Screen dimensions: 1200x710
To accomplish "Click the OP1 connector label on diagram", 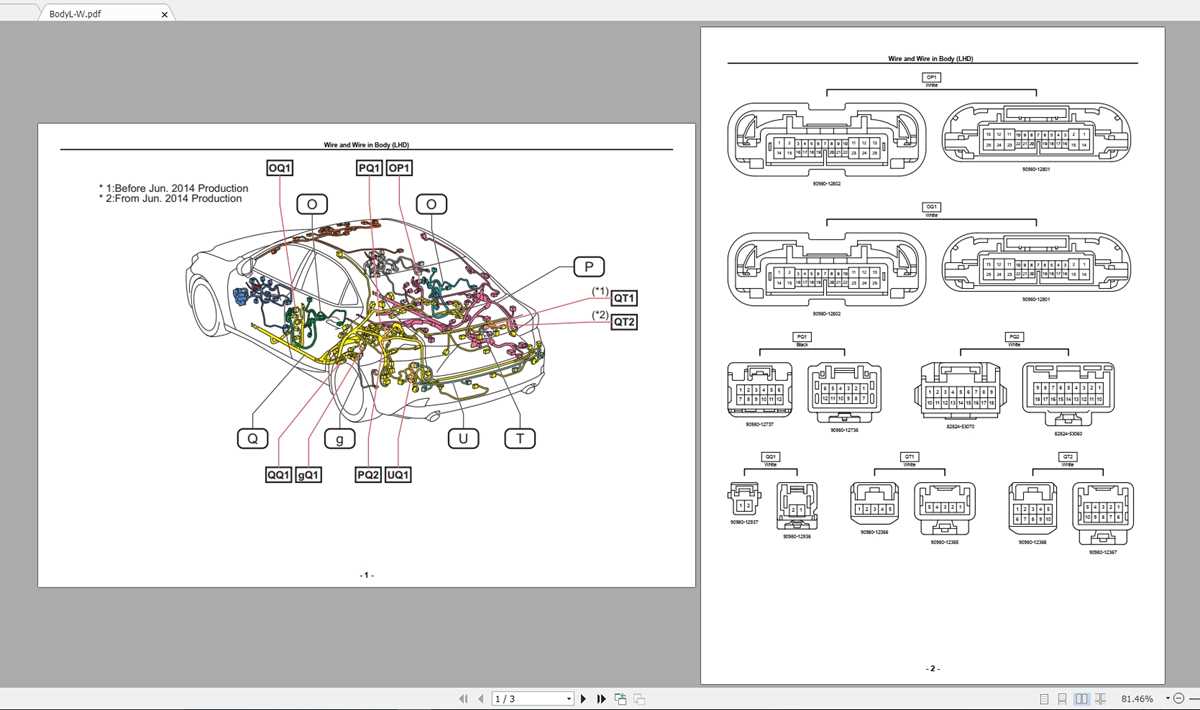I will [x=399, y=168].
